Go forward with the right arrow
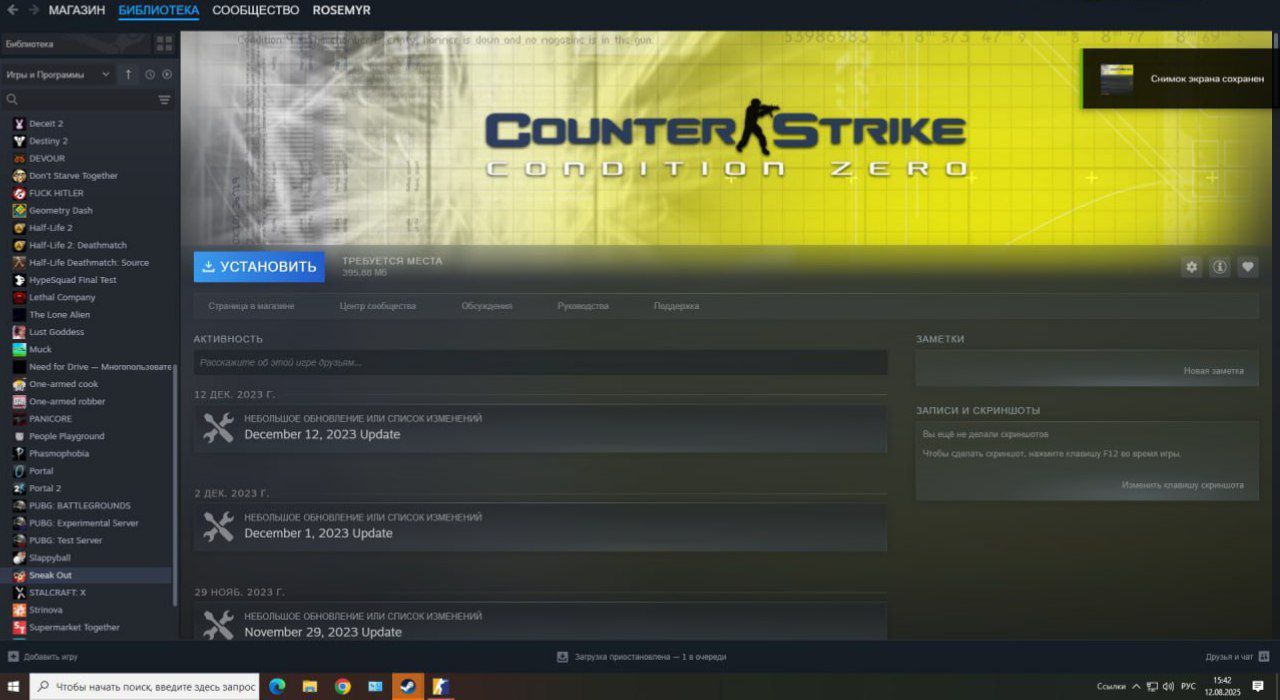 pos(33,10)
